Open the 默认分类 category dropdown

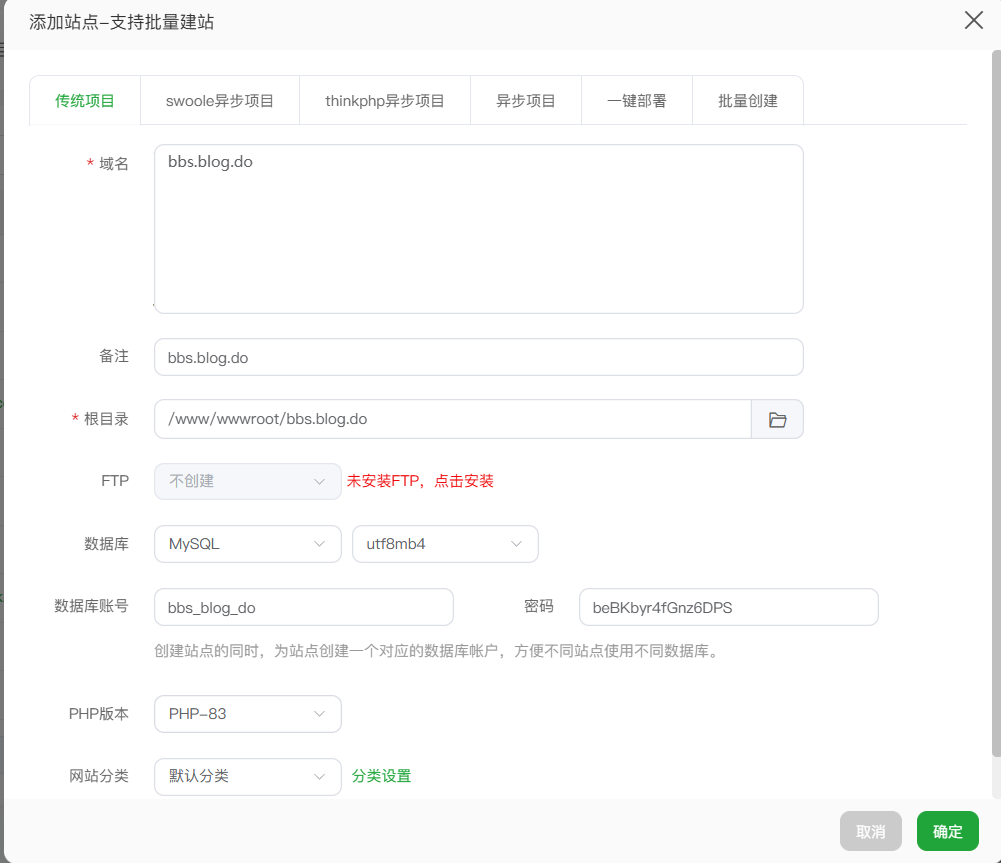[248, 776]
